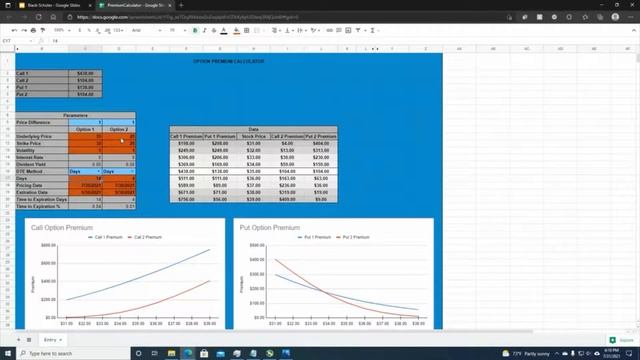Open the more number formats dropdown
The width and height of the screenshot is (640, 360).
(x=118, y=31)
